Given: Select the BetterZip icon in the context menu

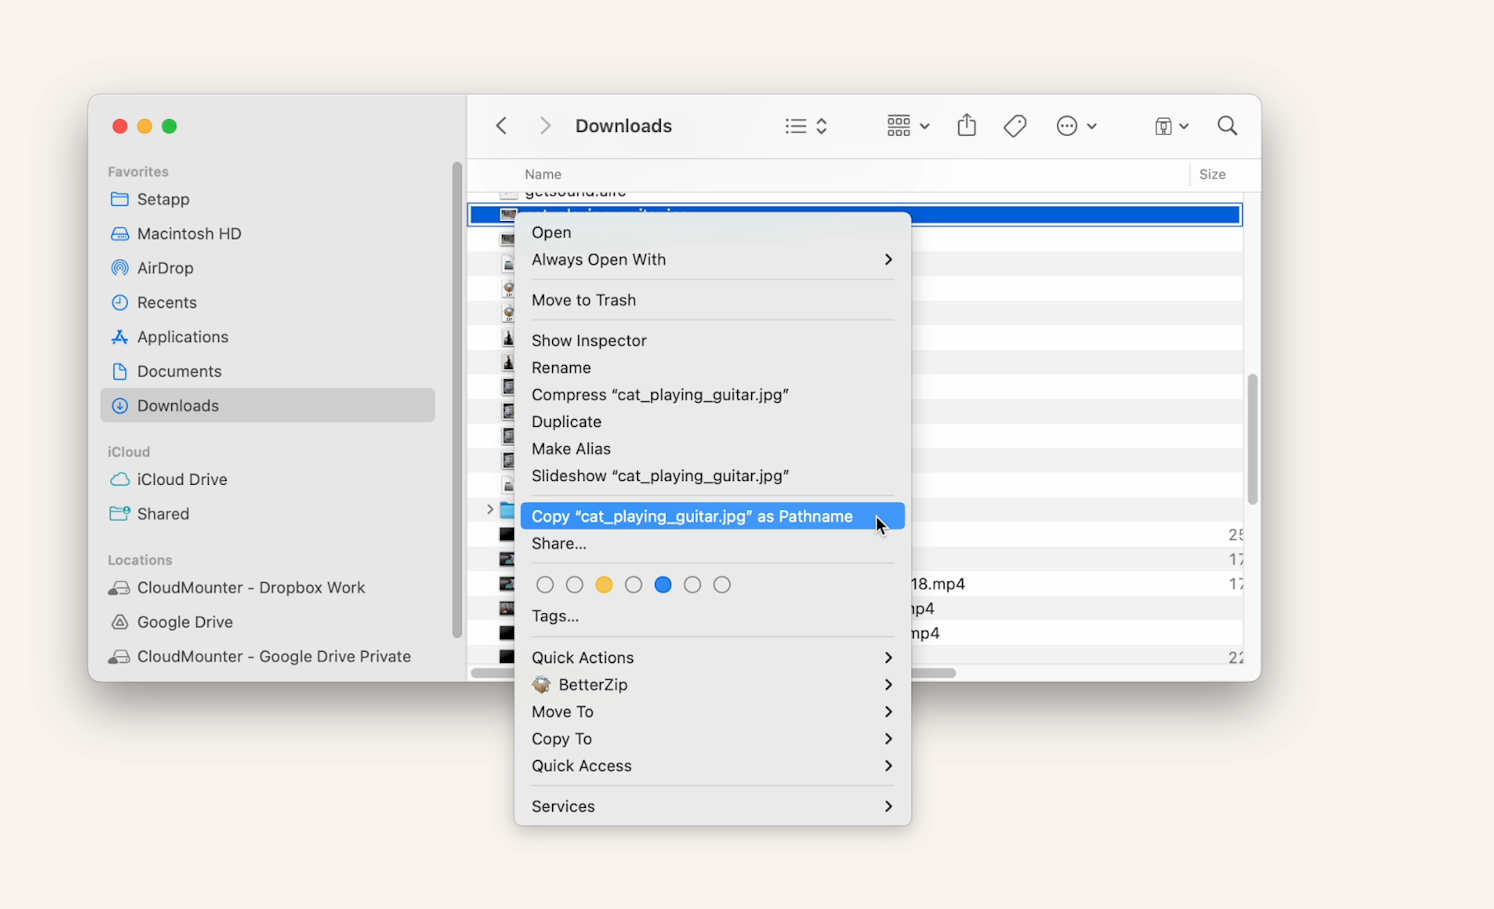Looking at the screenshot, I should pyautogui.click(x=541, y=685).
